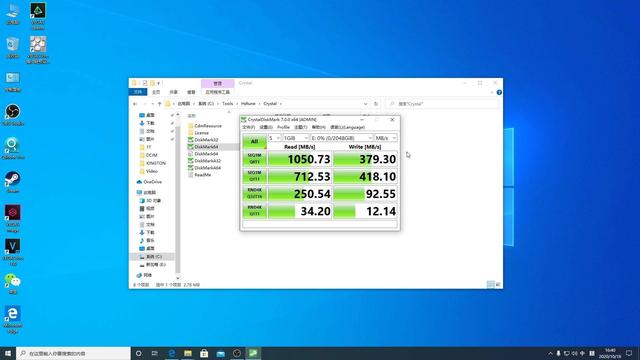Run the RND4K Q32T16 test
Viewport: 640px width, 360px height.
point(254,193)
